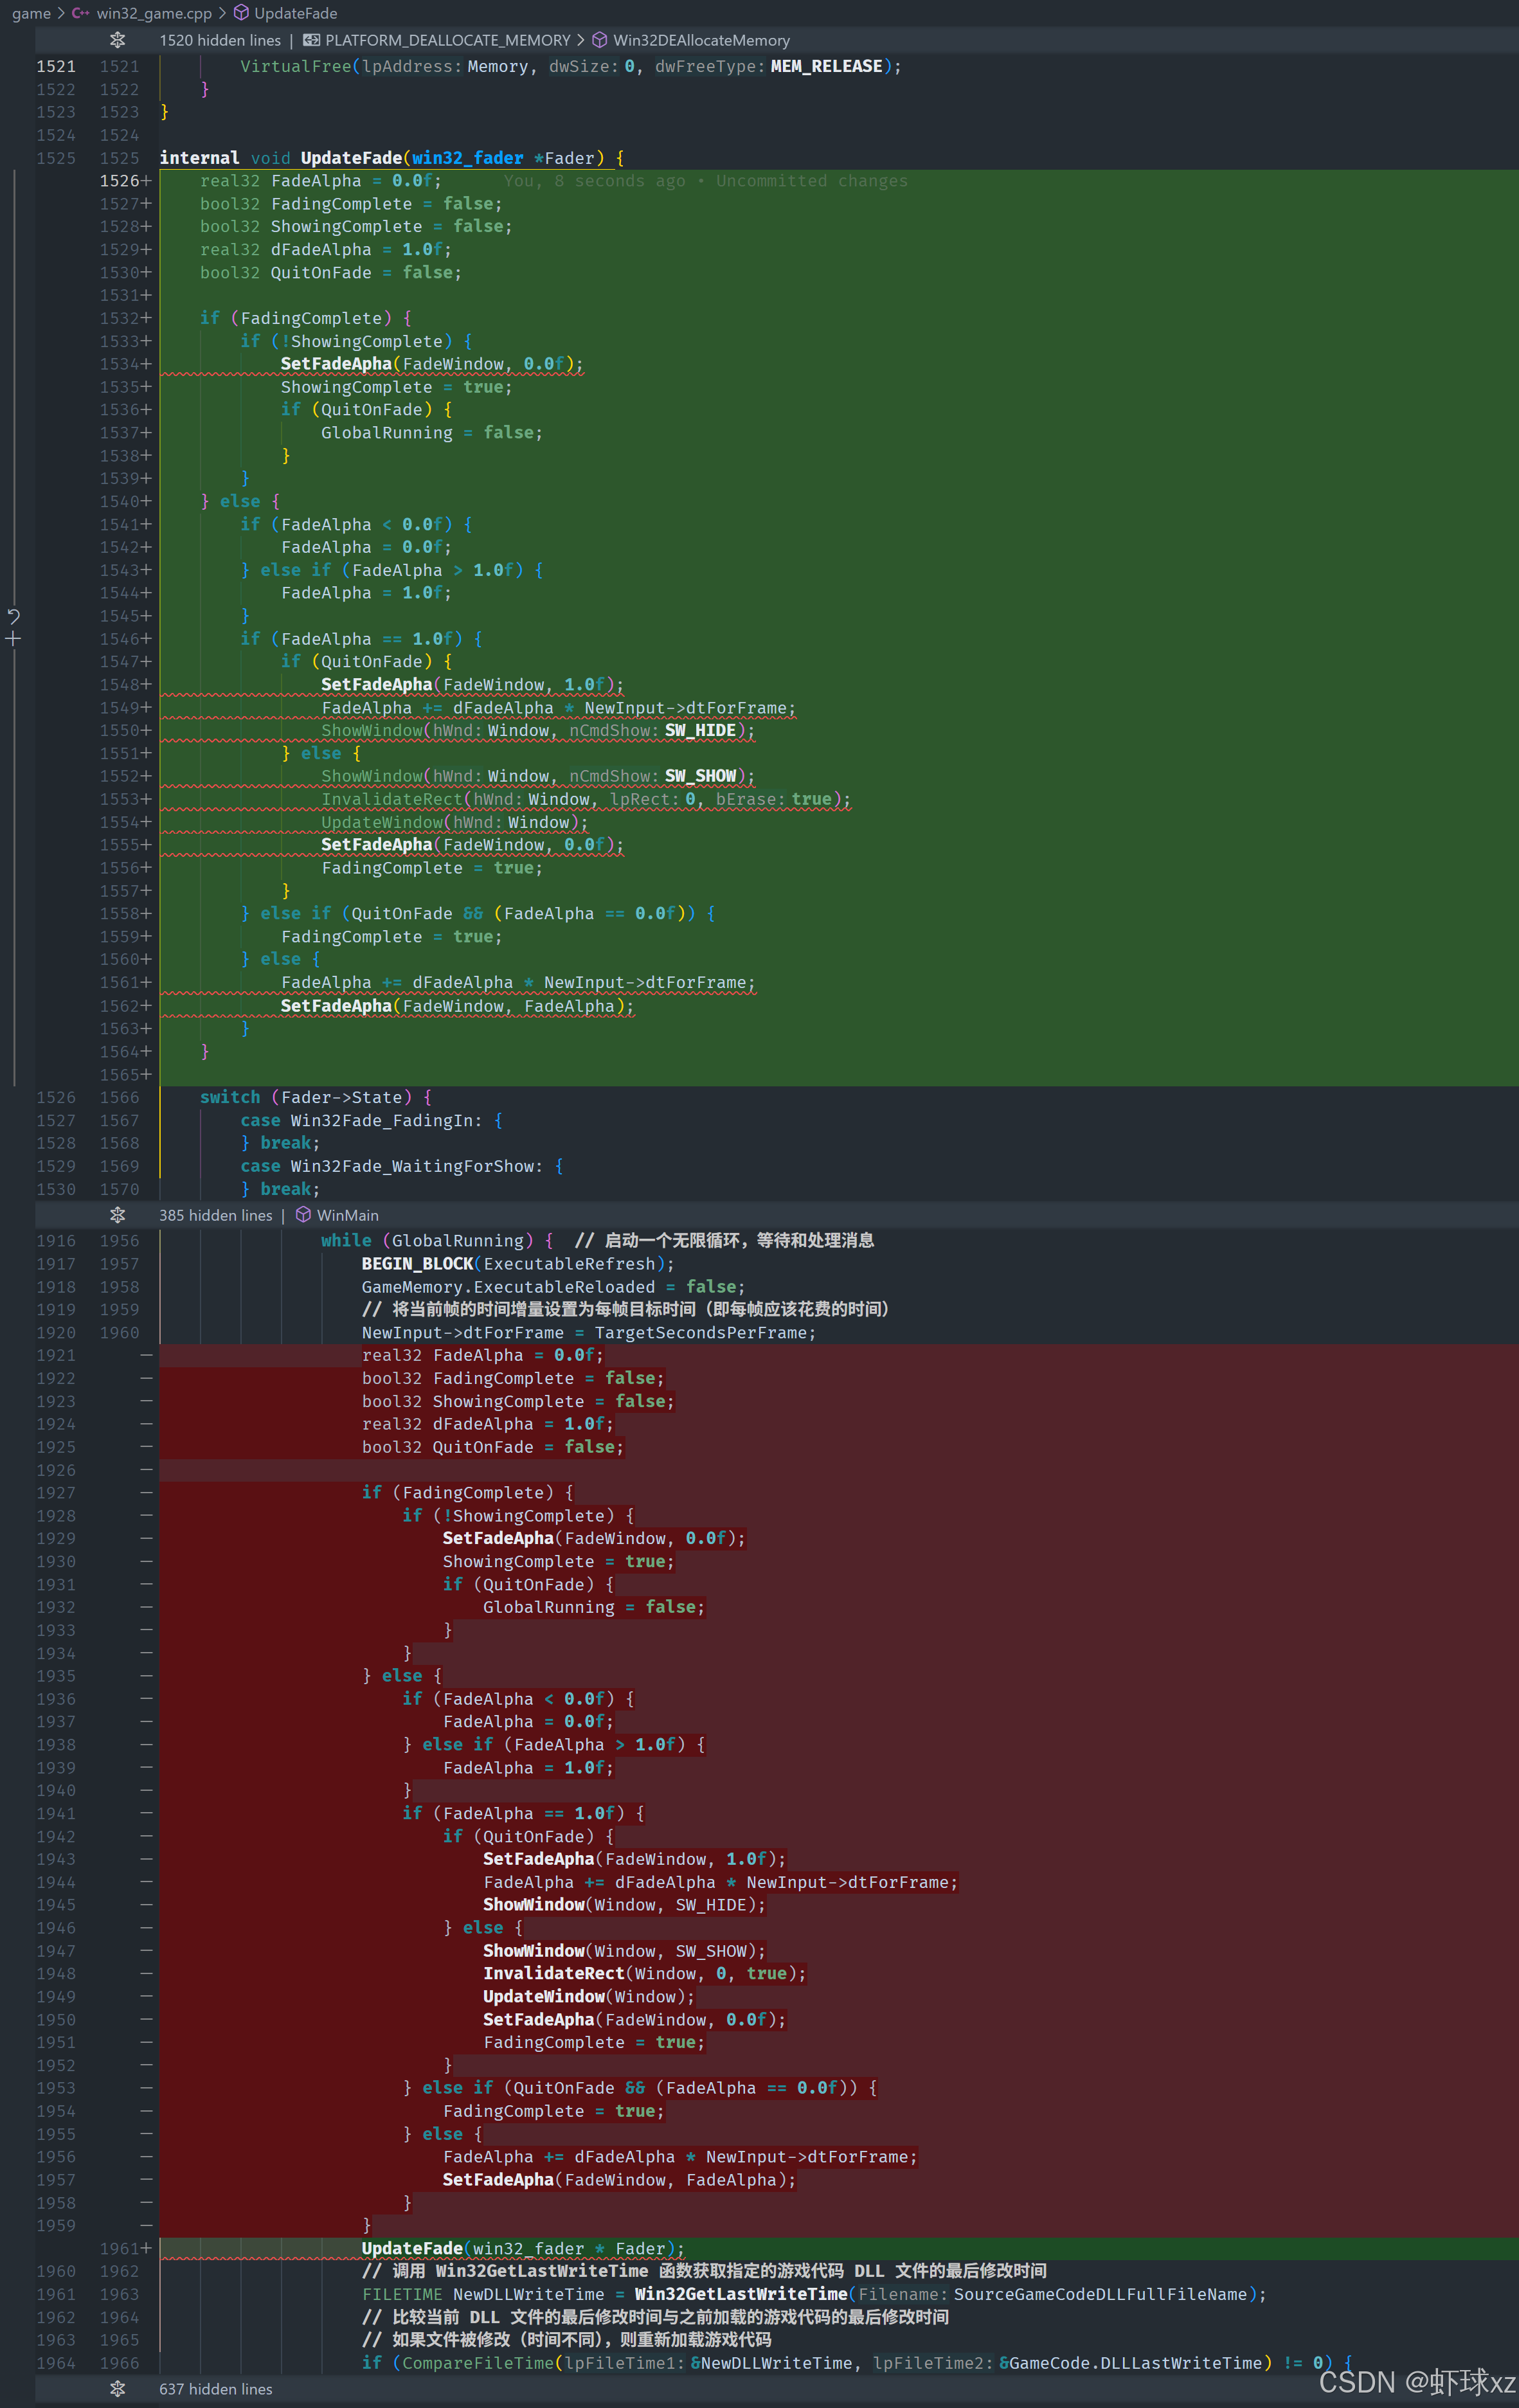Click the cube icon before Win32DEAllocateMemory

600,40
